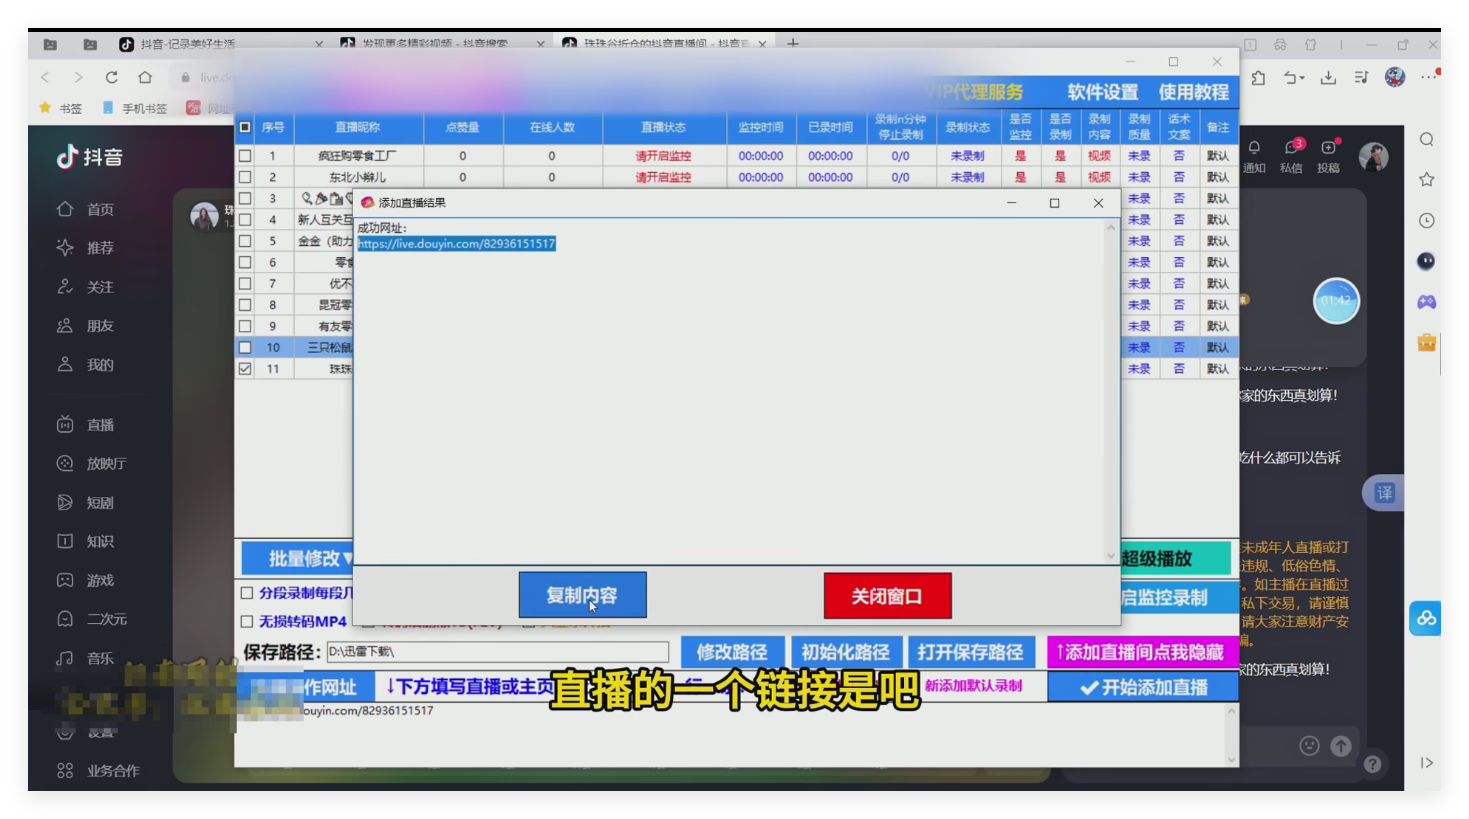The image size is (1469, 819).
Task: Click 打开保存路径 open save path button
Action: click(971, 652)
